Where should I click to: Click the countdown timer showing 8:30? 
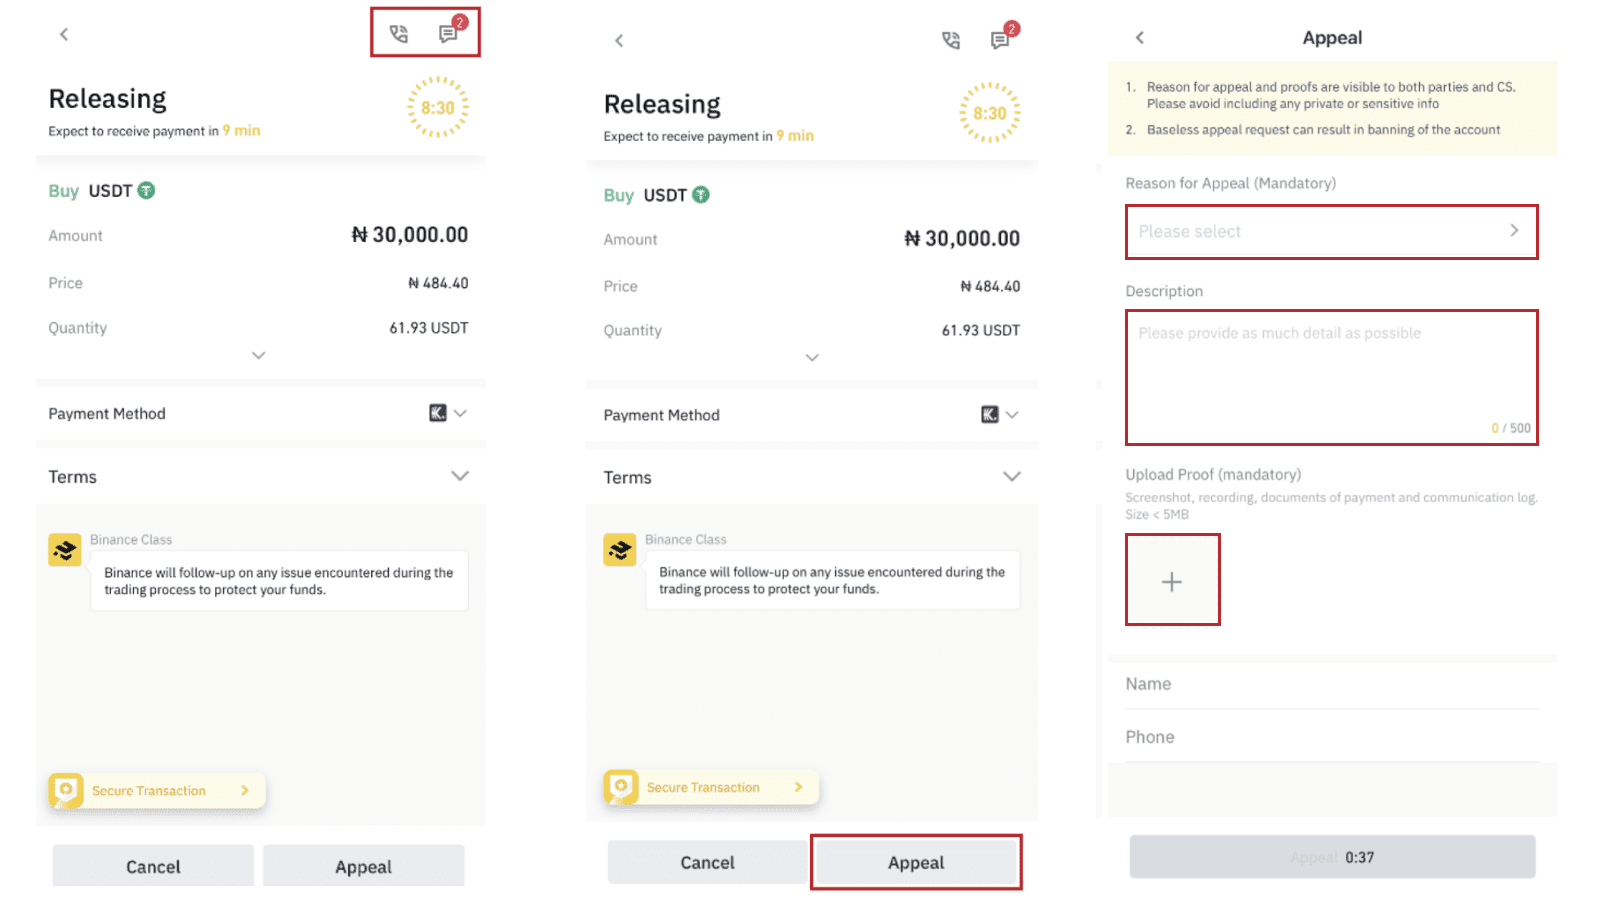coord(438,107)
